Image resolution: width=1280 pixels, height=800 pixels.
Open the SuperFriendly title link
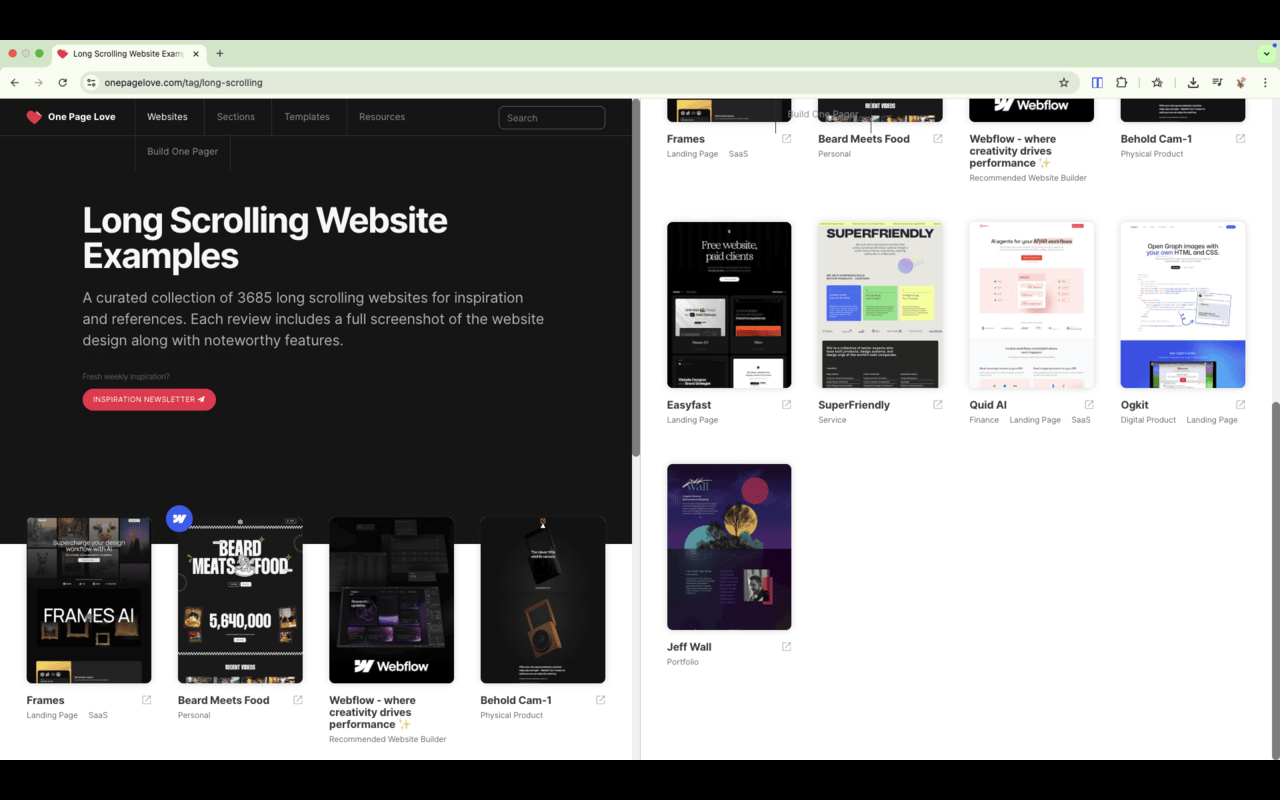[854, 405]
